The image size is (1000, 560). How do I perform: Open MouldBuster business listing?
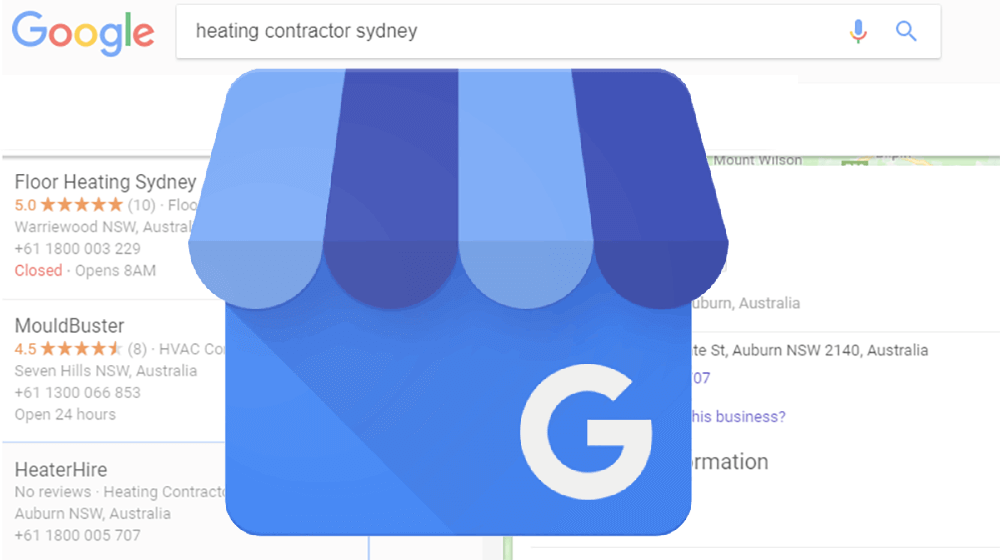pos(70,326)
